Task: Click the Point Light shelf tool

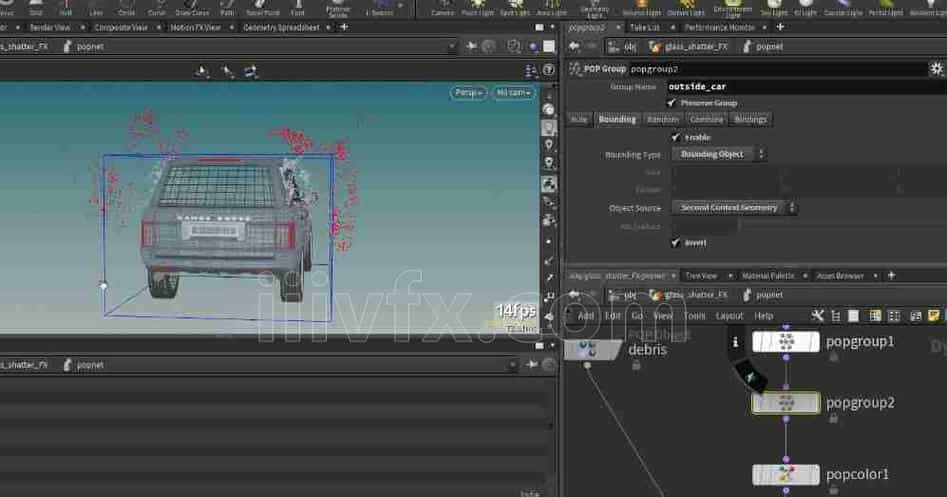Action: 477,8
